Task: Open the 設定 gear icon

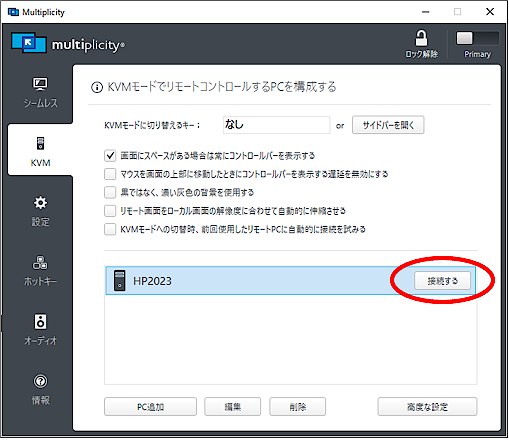Action: (40, 203)
